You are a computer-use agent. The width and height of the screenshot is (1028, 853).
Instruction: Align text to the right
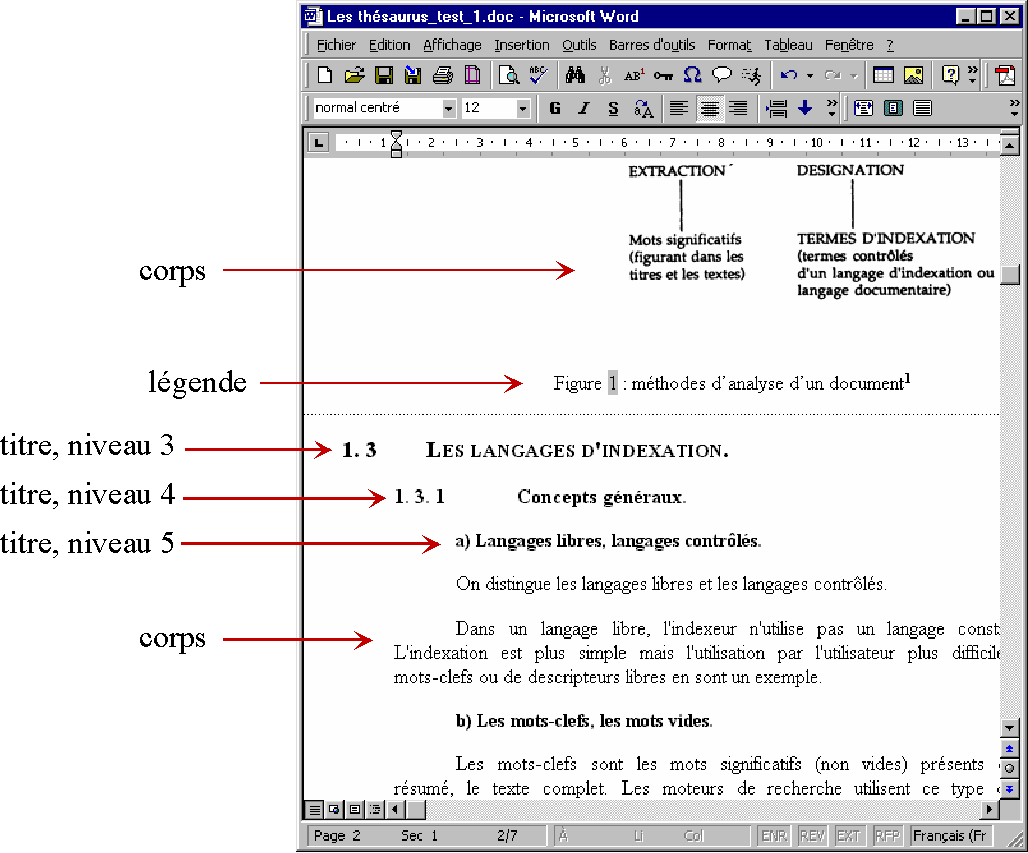coord(738,108)
